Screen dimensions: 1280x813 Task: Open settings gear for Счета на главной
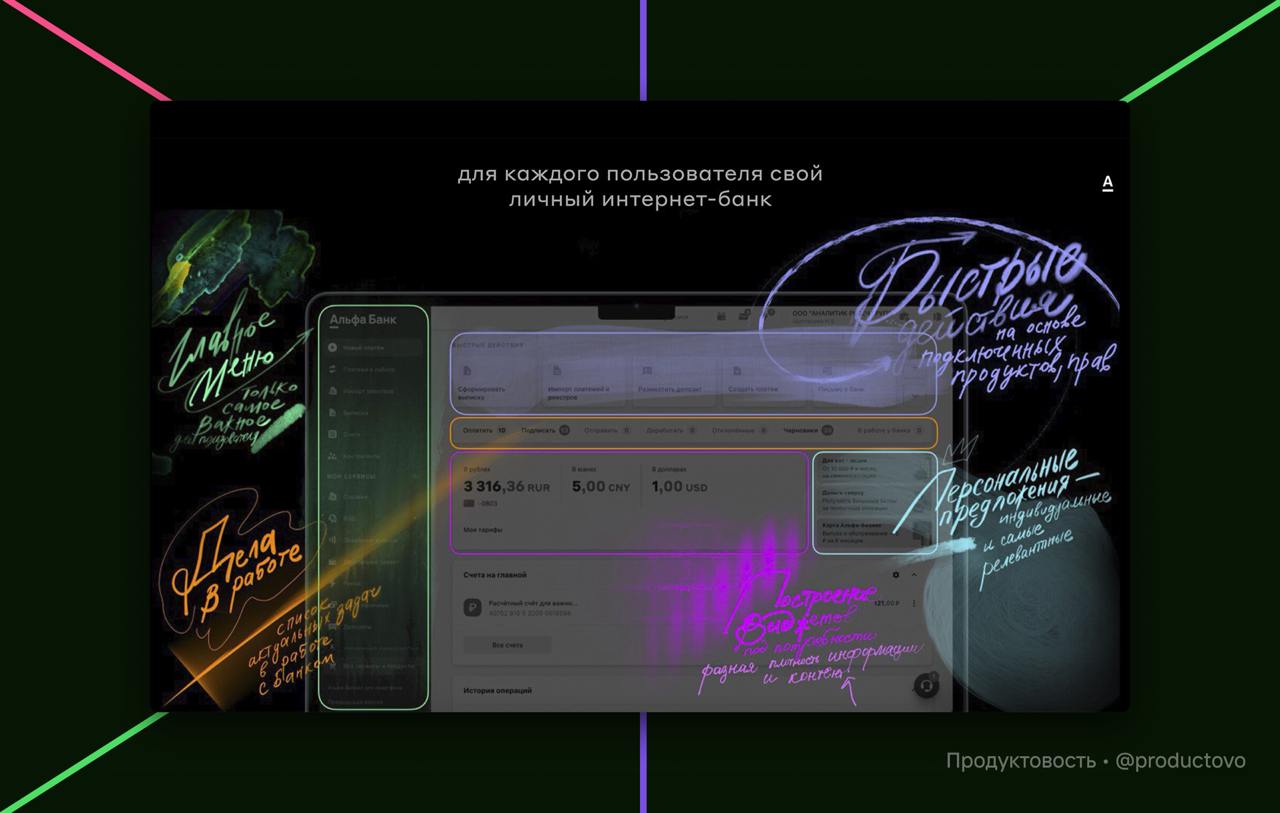pyautogui.click(x=896, y=575)
